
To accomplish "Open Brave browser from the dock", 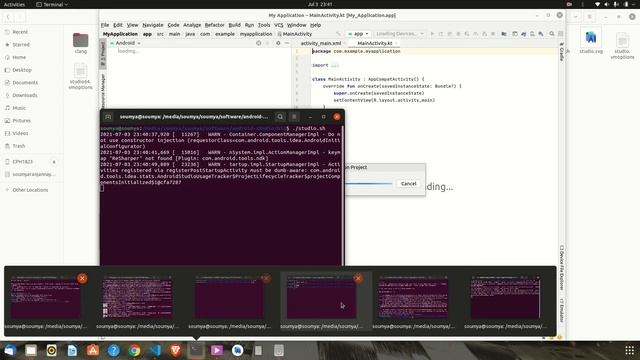I will (x=176, y=350).
